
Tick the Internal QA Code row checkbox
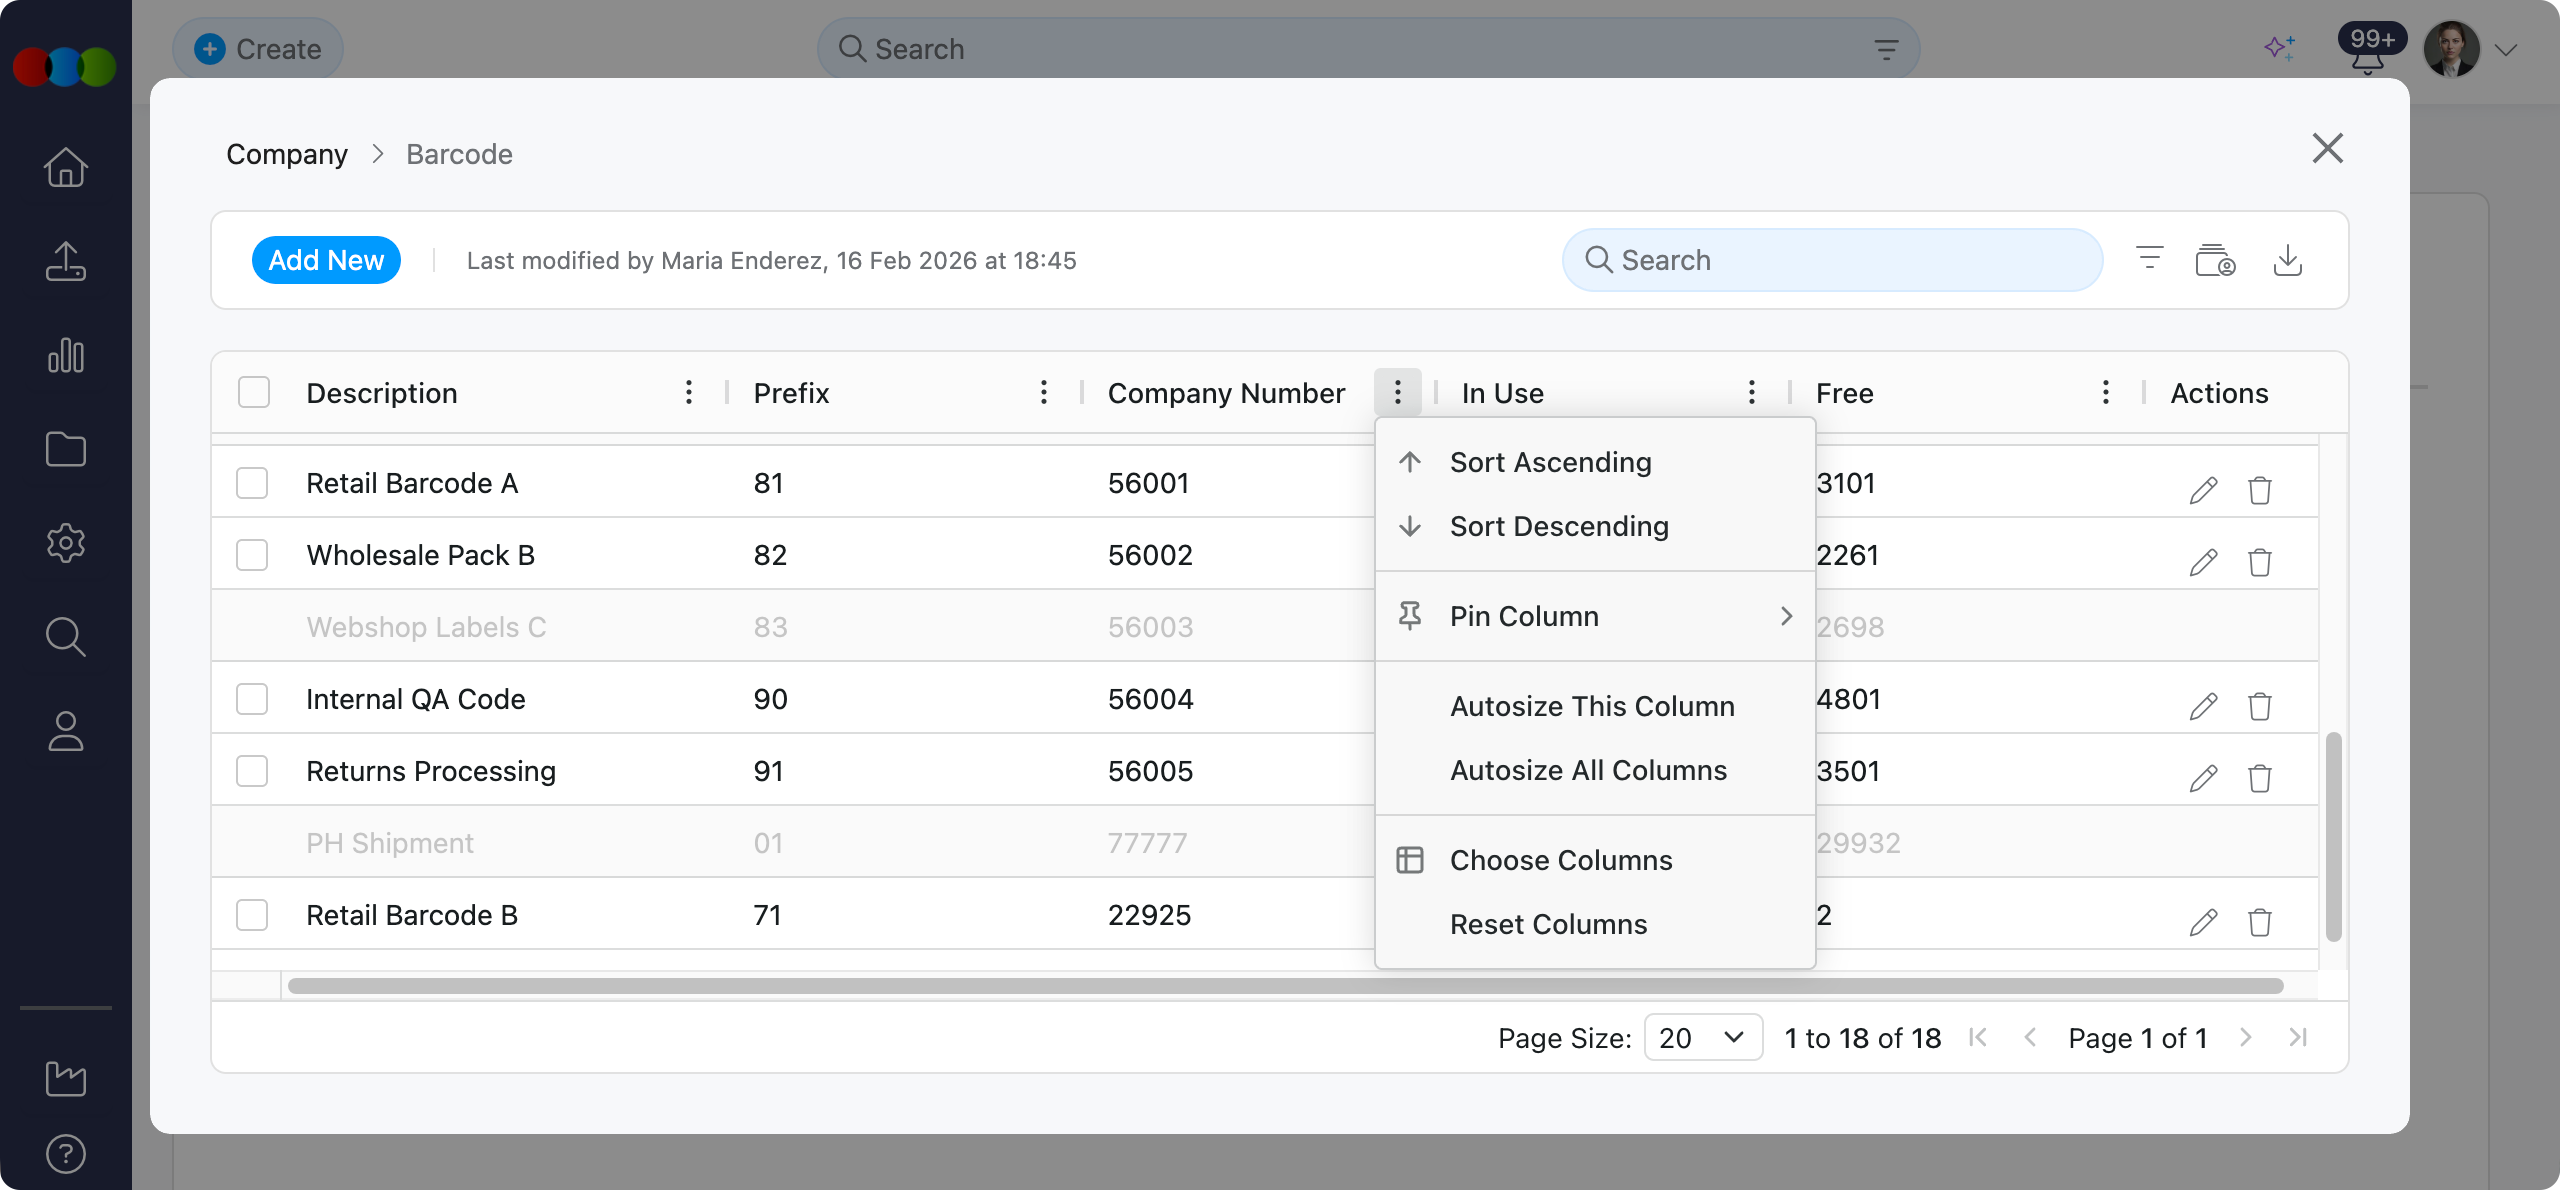[x=253, y=698]
